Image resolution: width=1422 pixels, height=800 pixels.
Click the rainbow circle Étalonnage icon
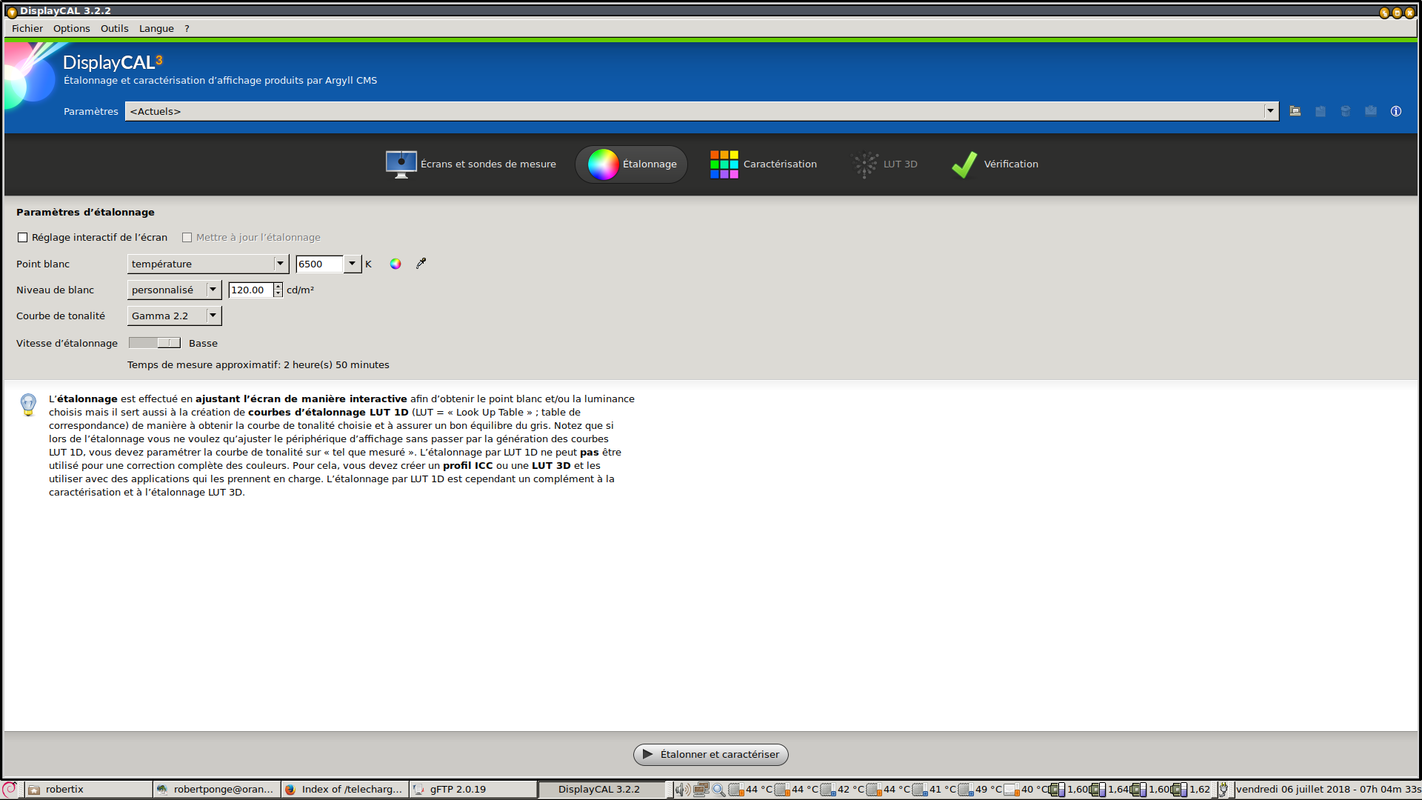(603, 164)
